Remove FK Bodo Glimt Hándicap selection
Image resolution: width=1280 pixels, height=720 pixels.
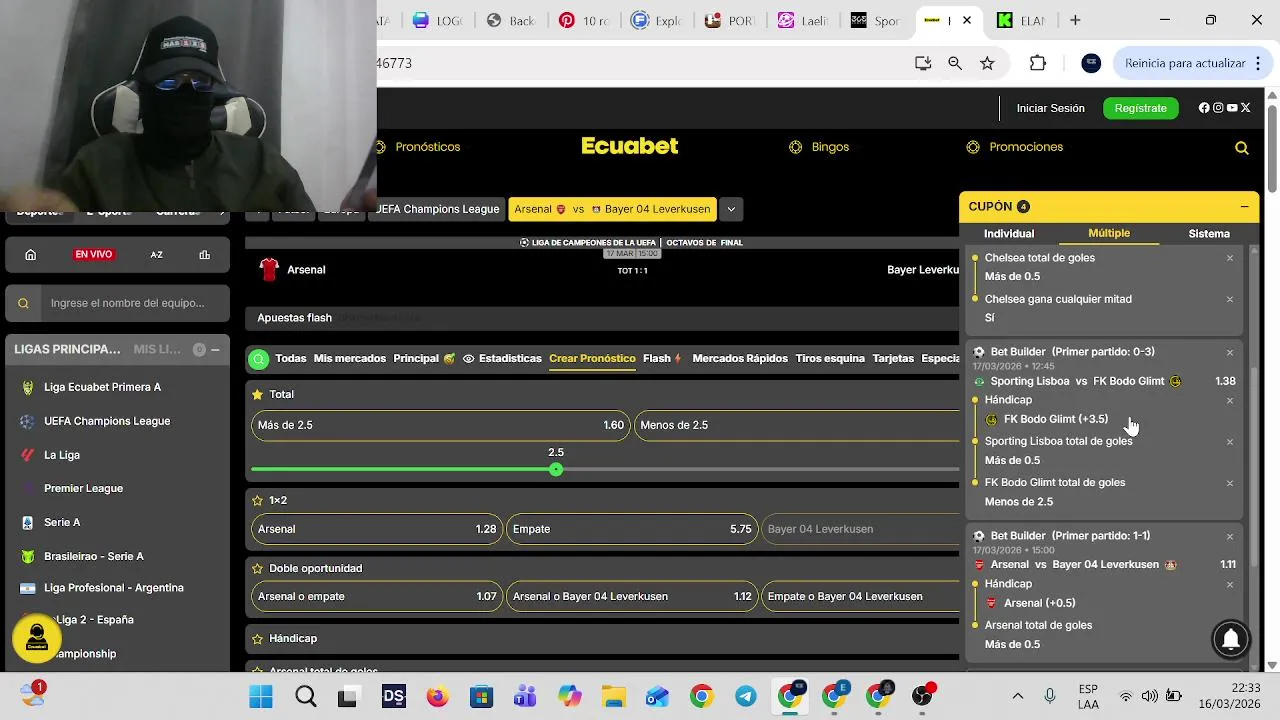click(1230, 400)
